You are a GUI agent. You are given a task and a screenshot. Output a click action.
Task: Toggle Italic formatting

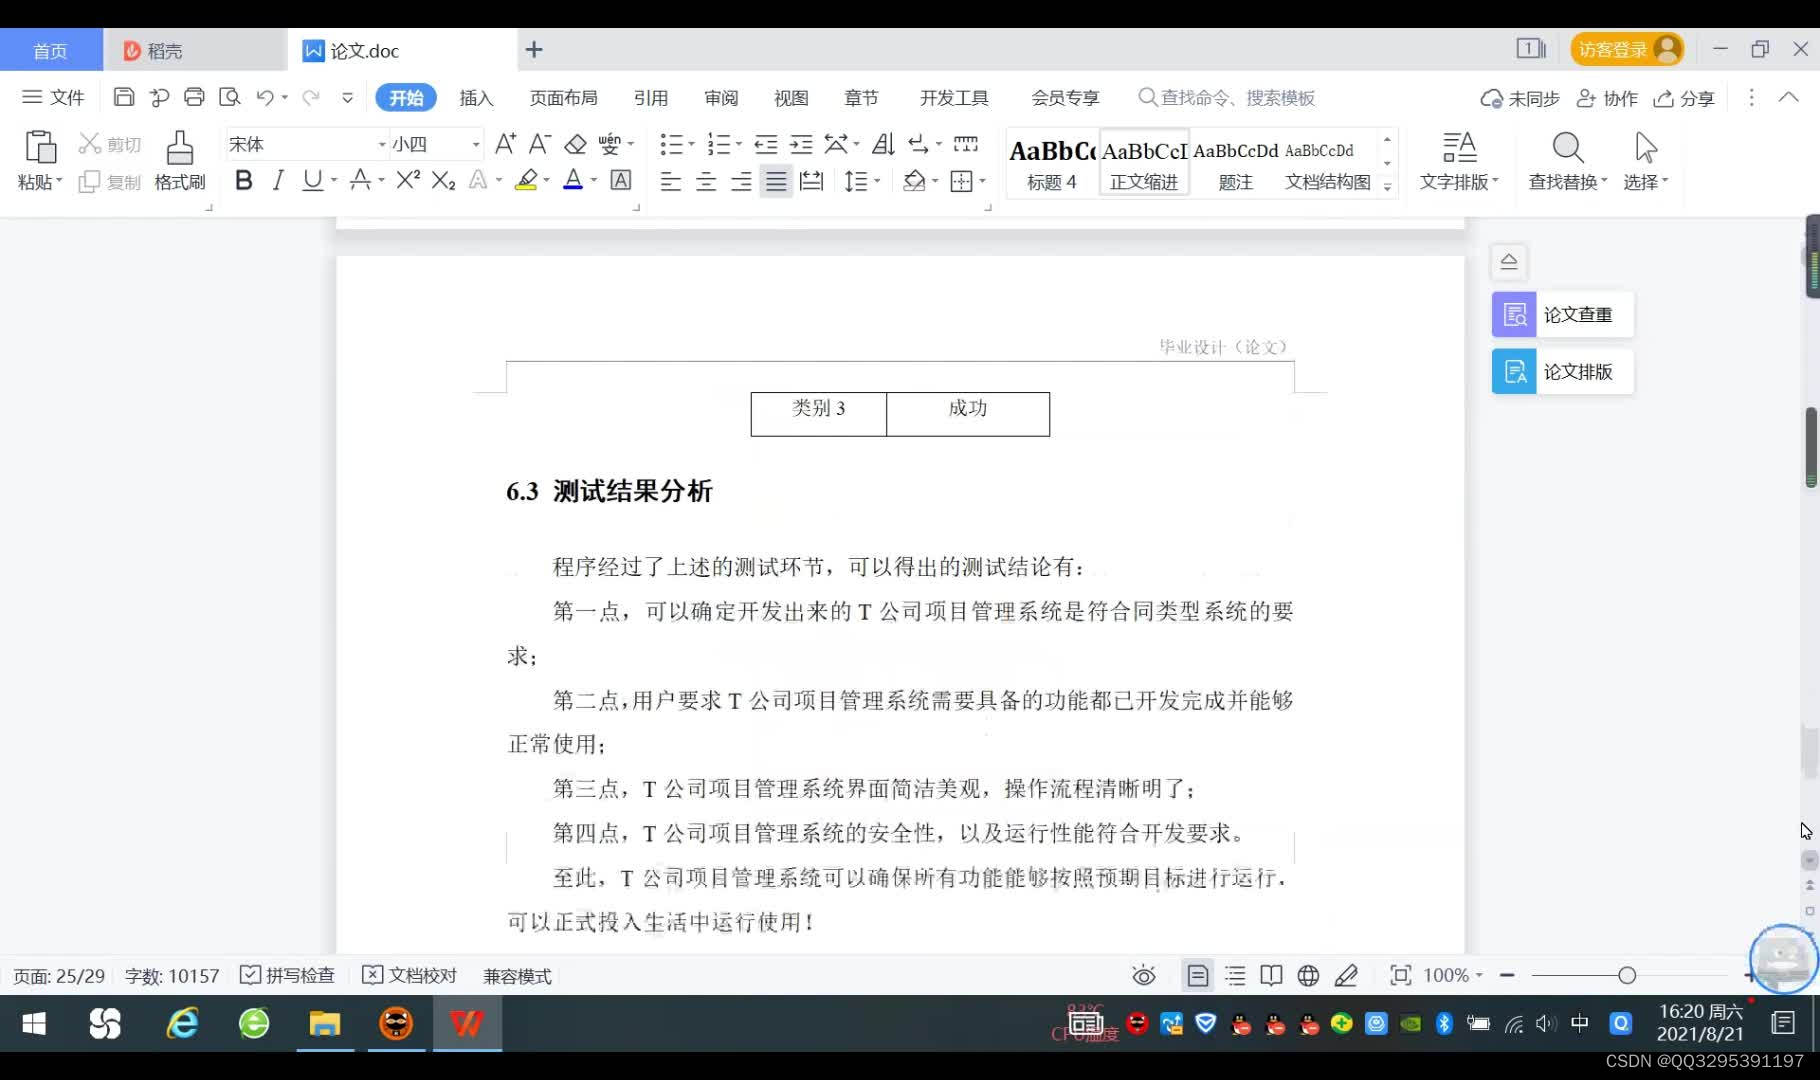point(278,180)
